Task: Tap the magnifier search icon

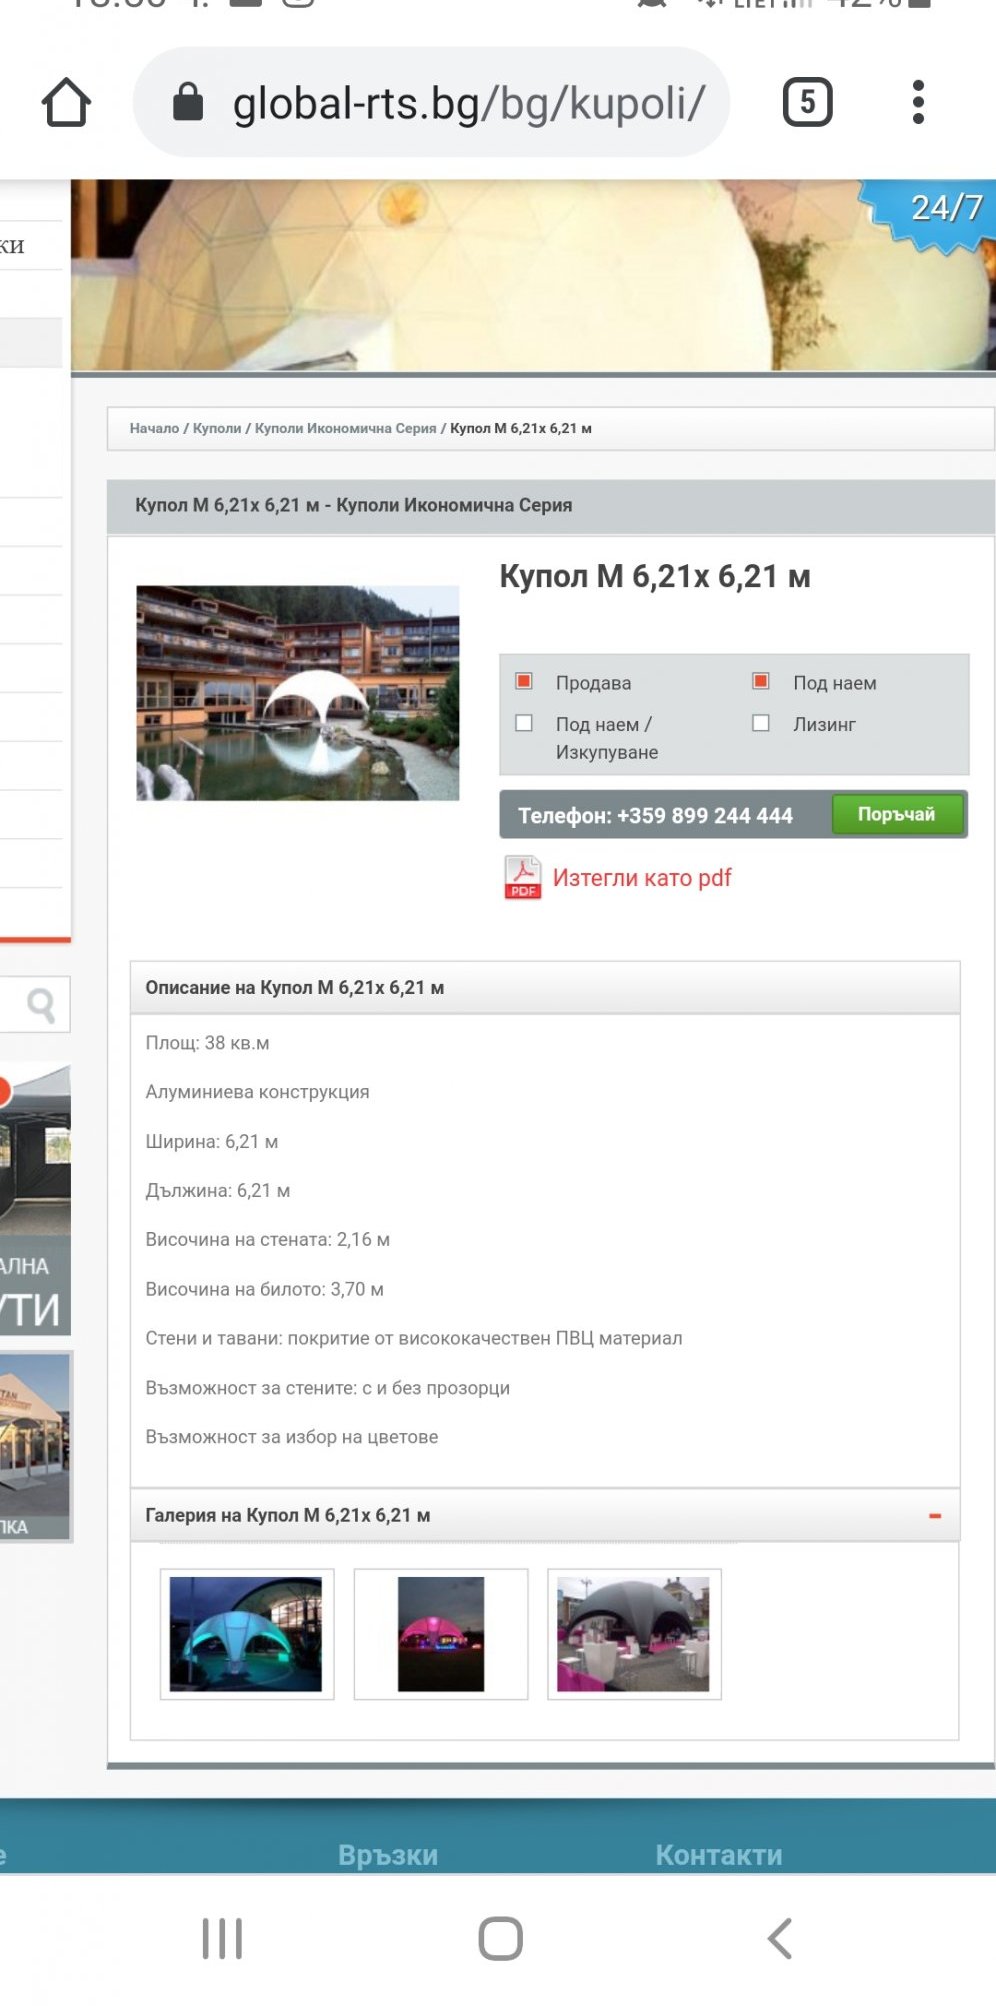Action: 41,1004
